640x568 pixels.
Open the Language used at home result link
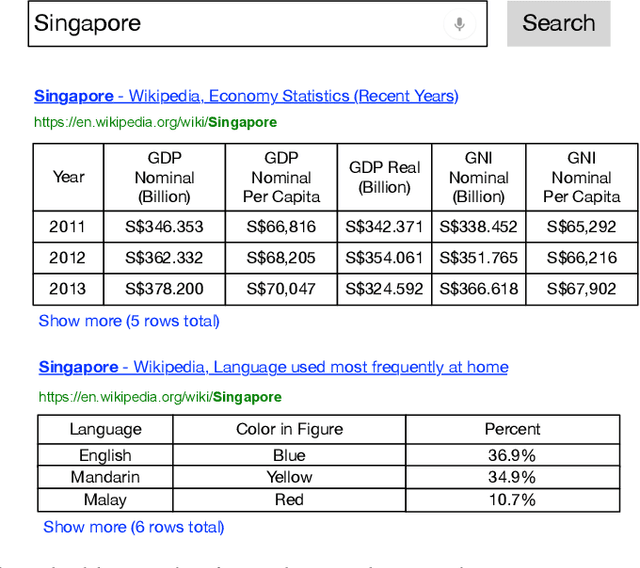[x=273, y=367]
